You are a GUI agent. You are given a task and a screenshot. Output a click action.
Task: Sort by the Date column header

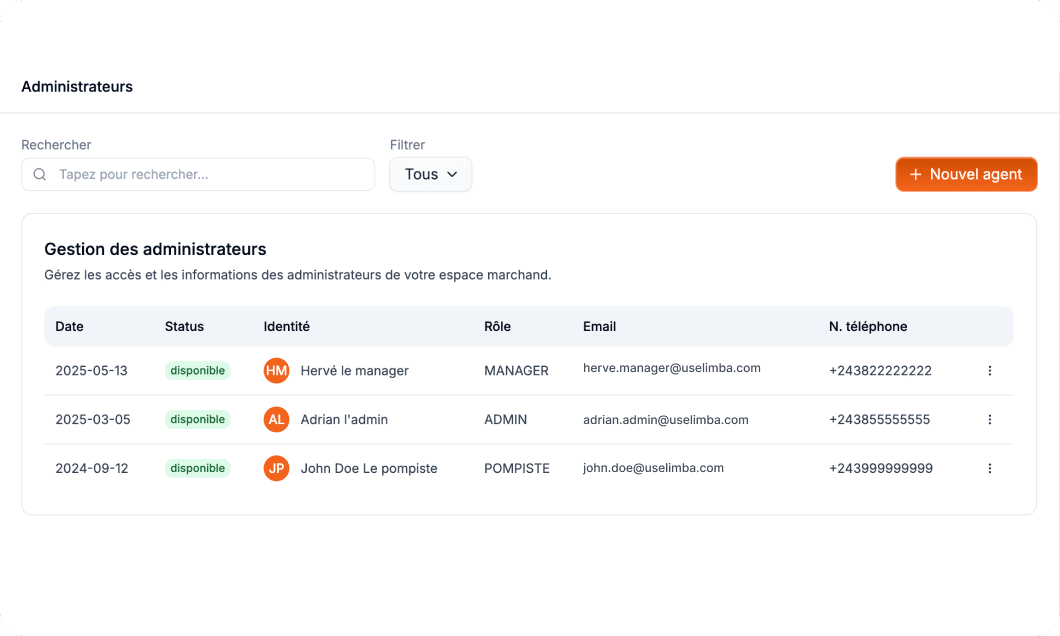(69, 326)
